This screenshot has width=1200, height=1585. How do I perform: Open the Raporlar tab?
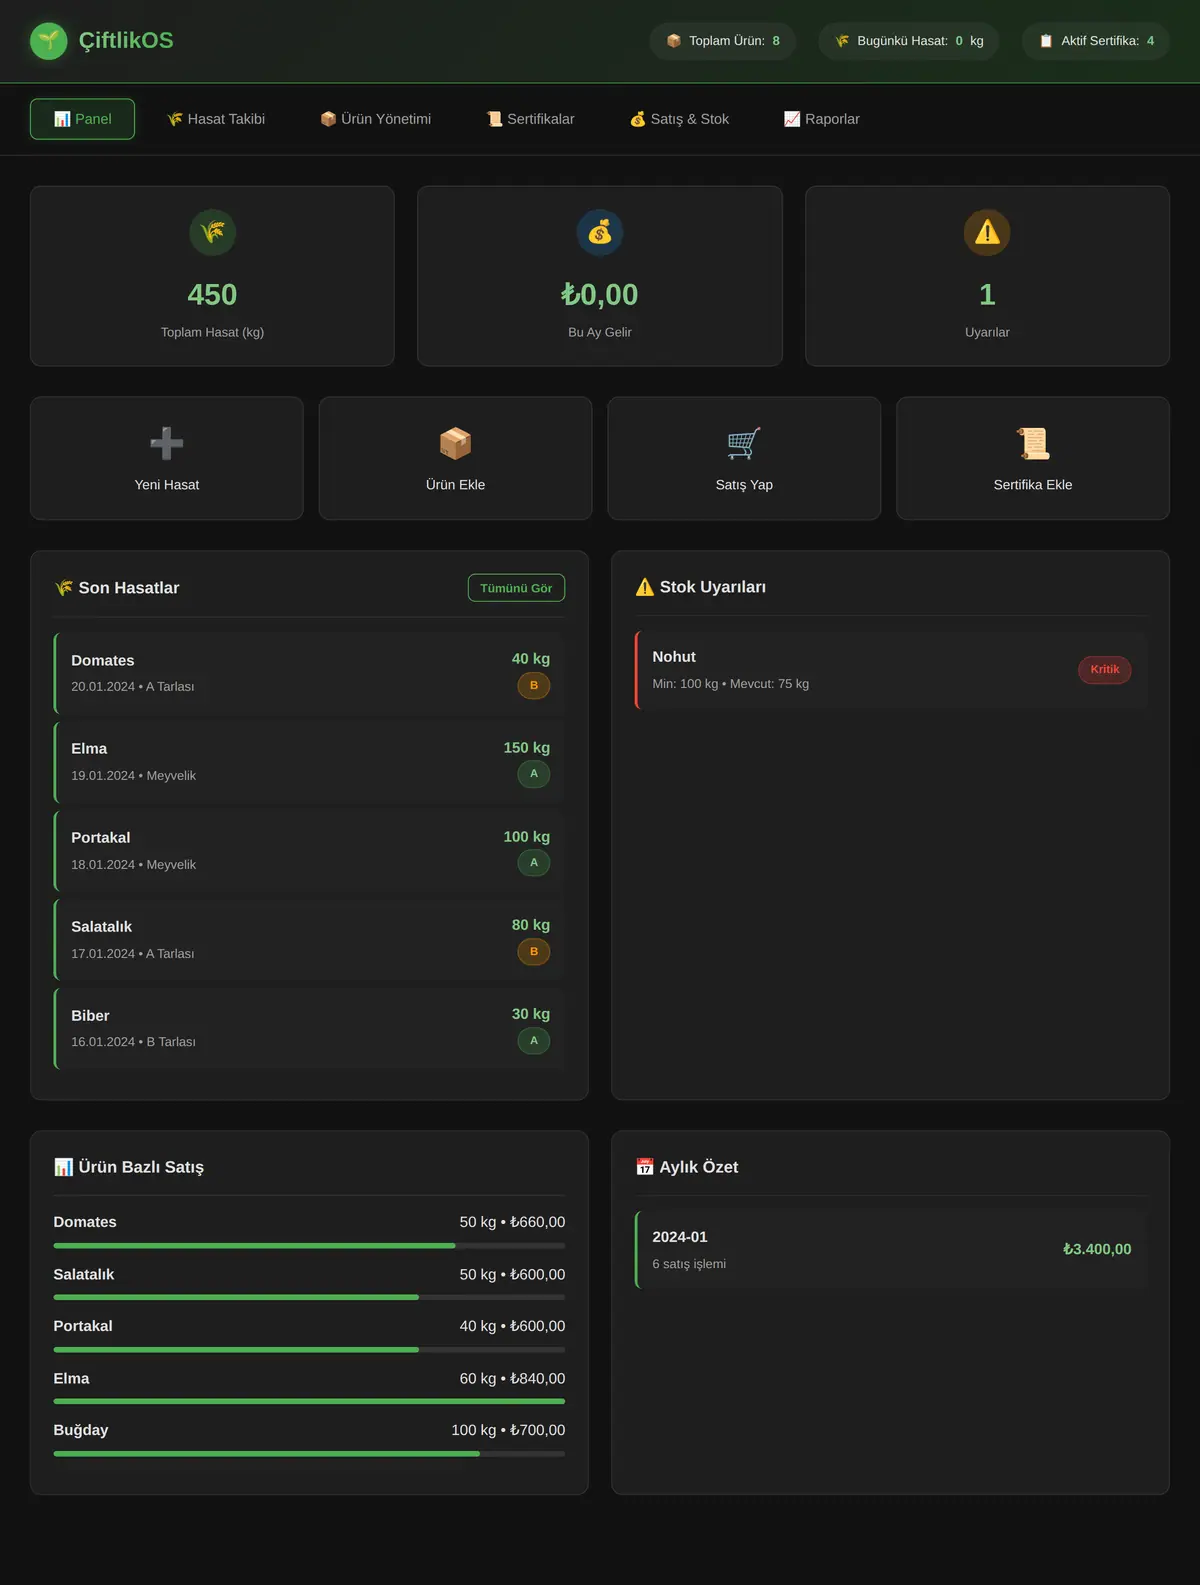click(x=822, y=119)
